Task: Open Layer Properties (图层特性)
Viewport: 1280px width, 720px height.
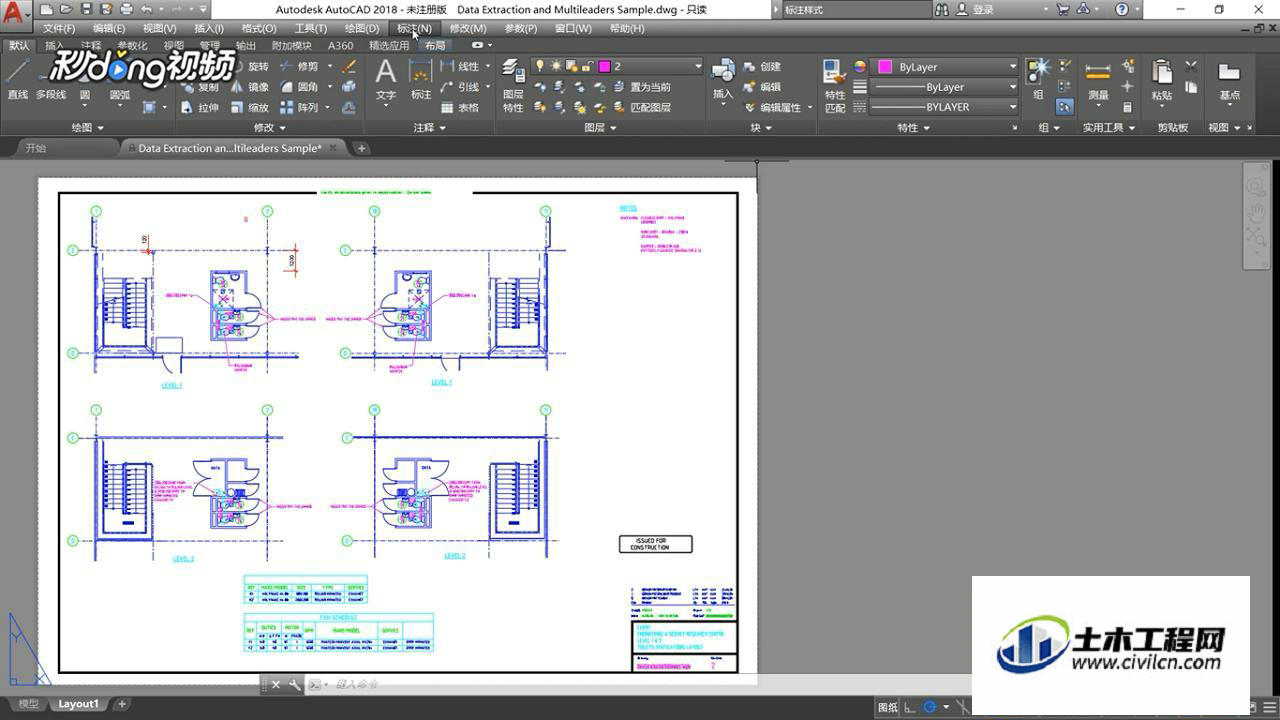Action: tap(513, 84)
